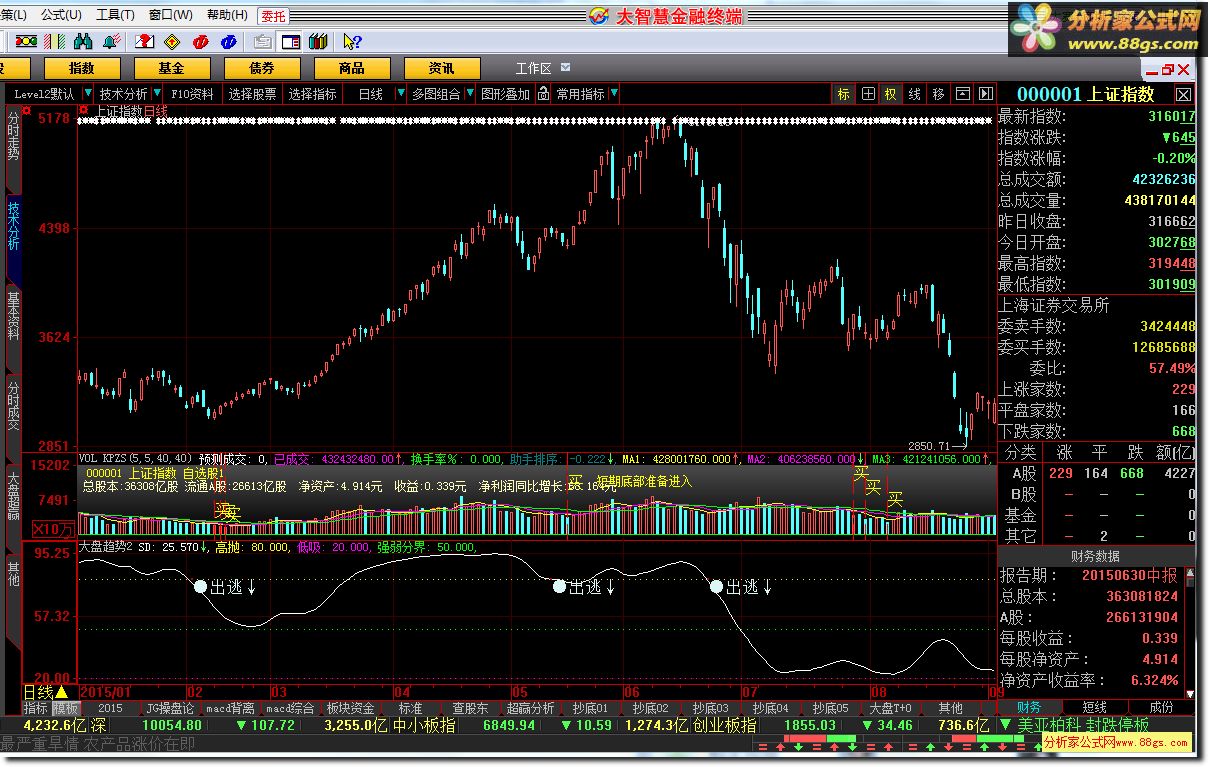This screenshot has width=1210, height=767.
Task: Click the alarm bell alert icon
Action: (111, 41)
